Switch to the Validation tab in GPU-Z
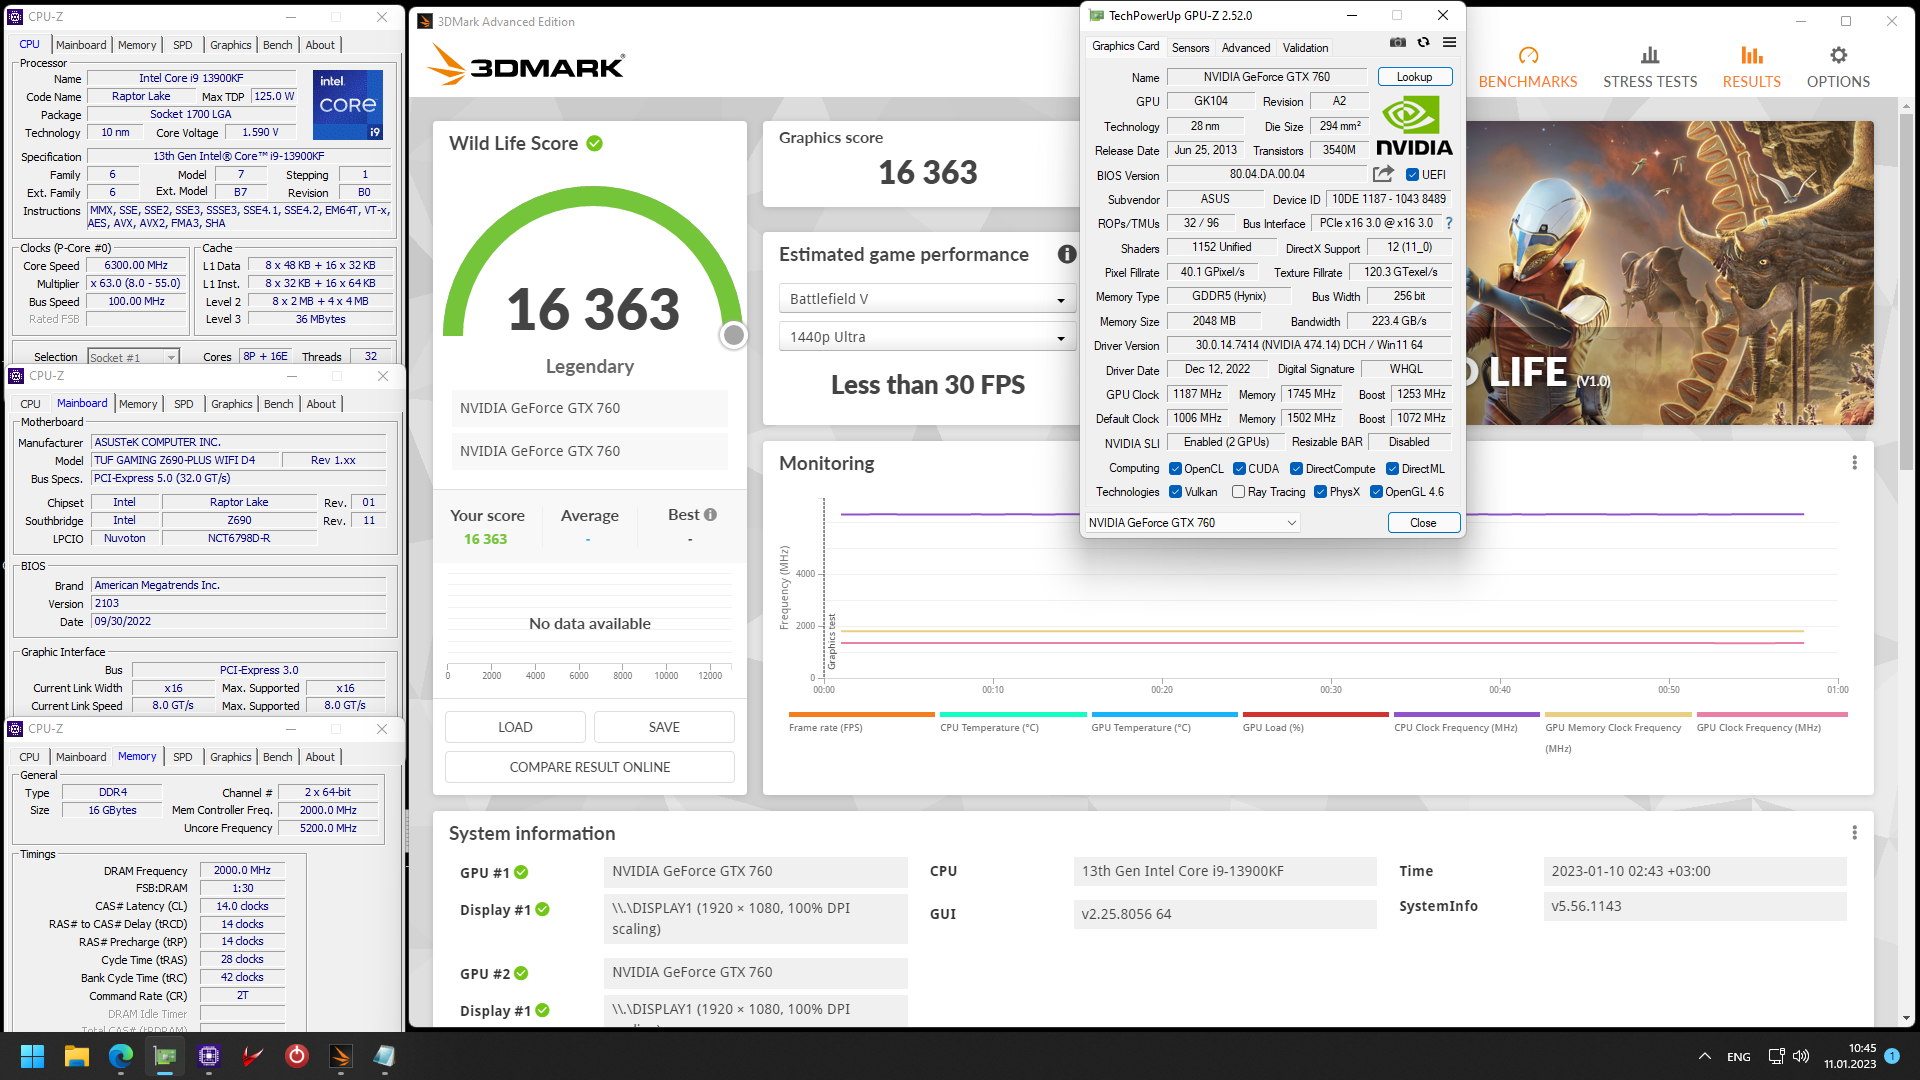 (1305, 47)
